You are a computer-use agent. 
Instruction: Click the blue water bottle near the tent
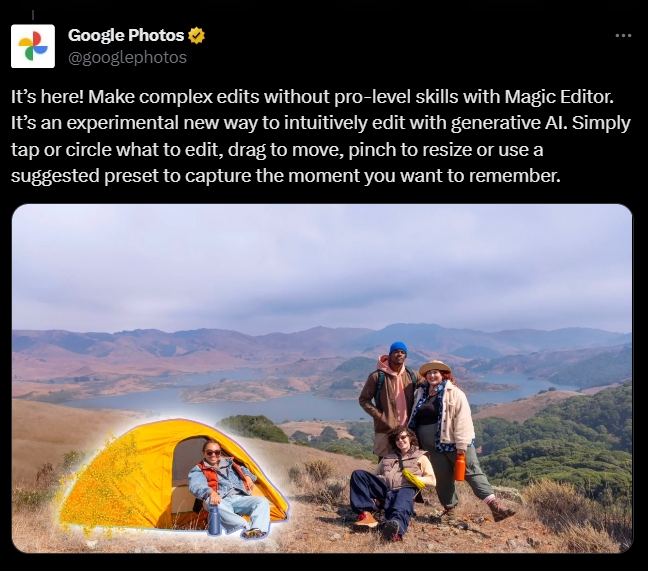[214, 520]
